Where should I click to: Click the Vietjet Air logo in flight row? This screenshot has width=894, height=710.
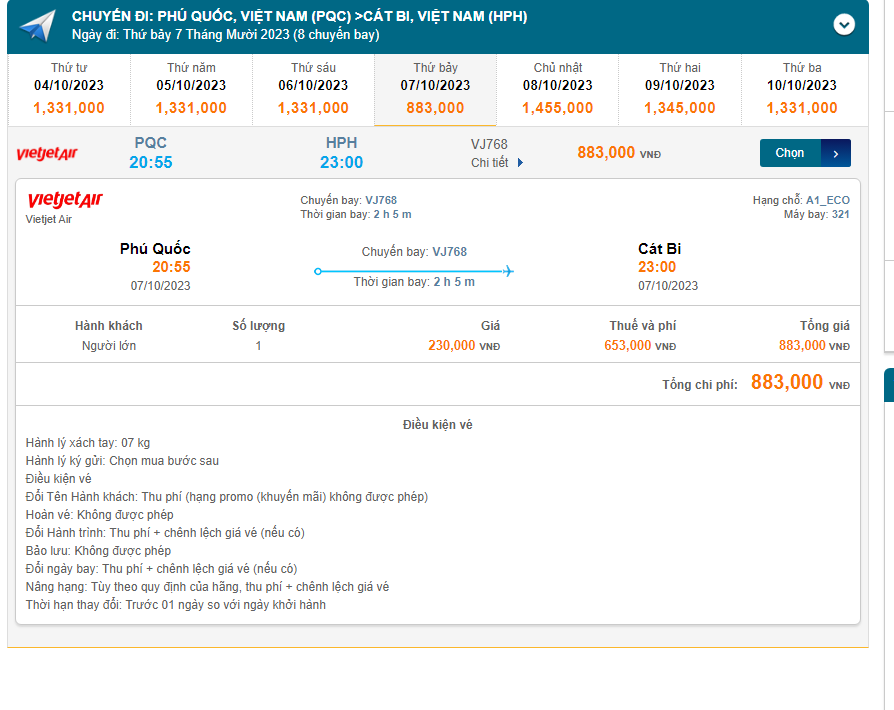tap(47, 153)
